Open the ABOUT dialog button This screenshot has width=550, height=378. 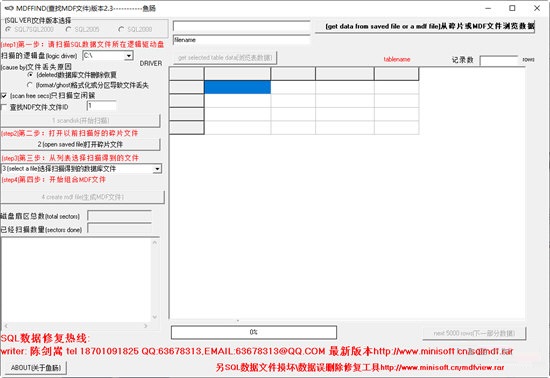coord(36,367)
